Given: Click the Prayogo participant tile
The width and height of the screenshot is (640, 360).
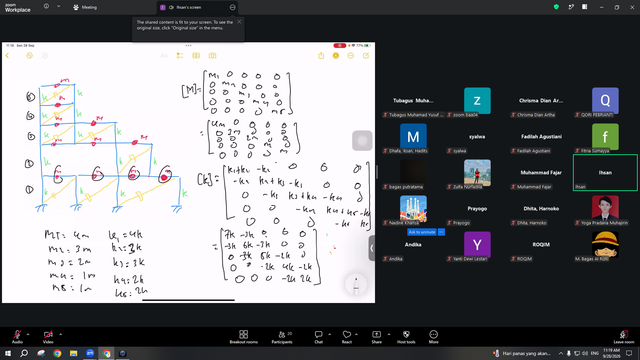Looking at the screenshot, I should tap(477, 208).
